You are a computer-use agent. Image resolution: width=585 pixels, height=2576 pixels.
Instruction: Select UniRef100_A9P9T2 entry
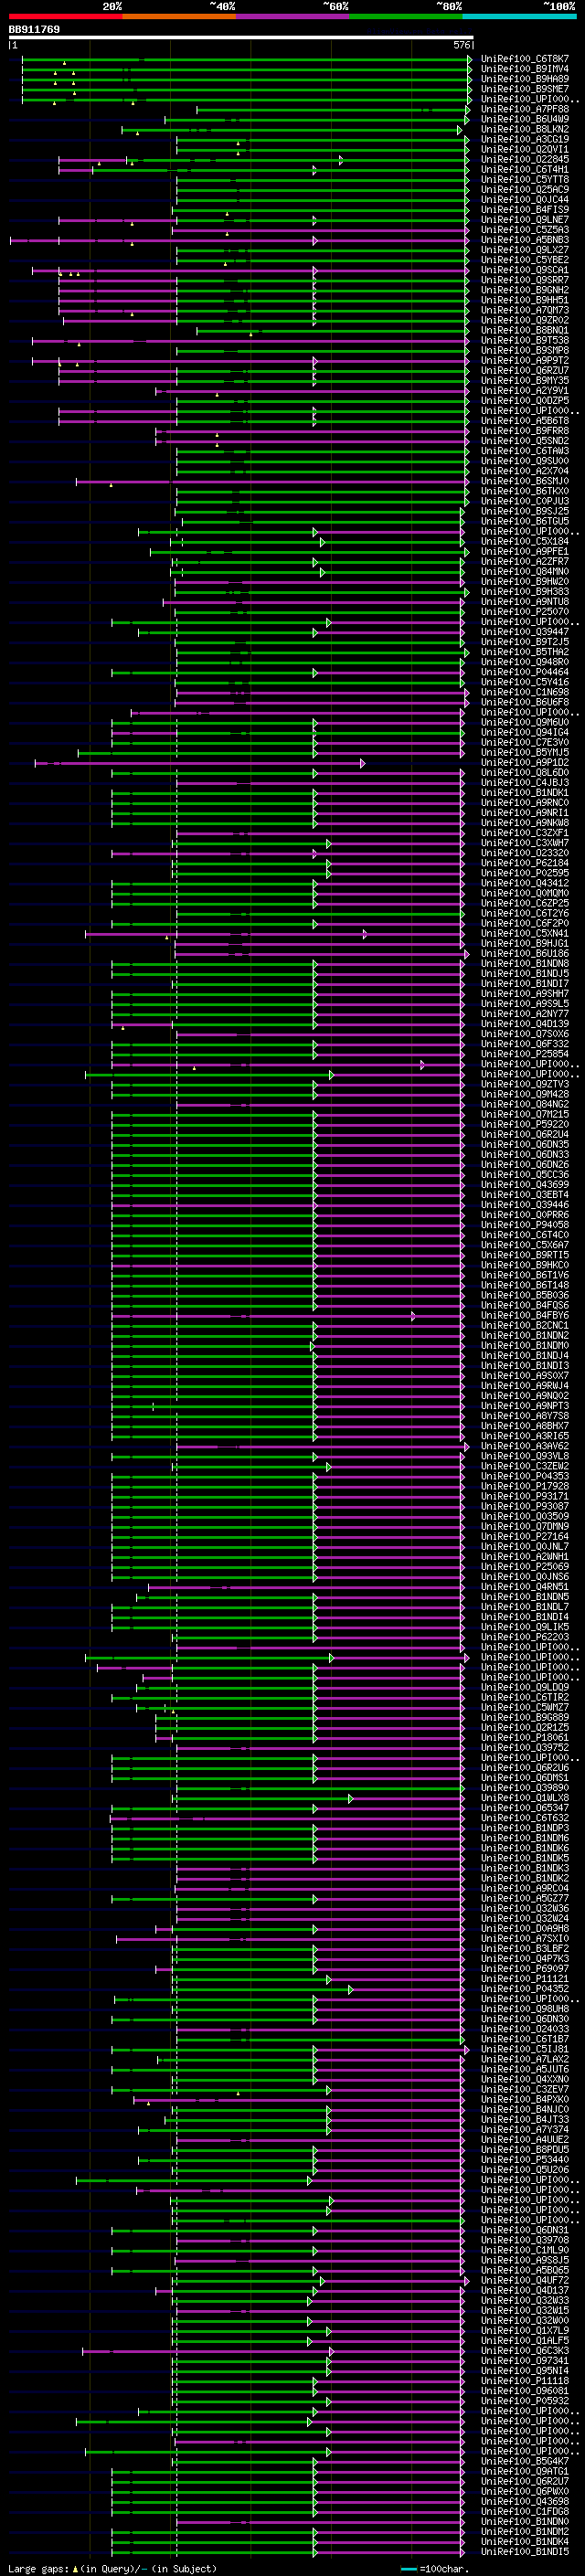pos(525,360)
